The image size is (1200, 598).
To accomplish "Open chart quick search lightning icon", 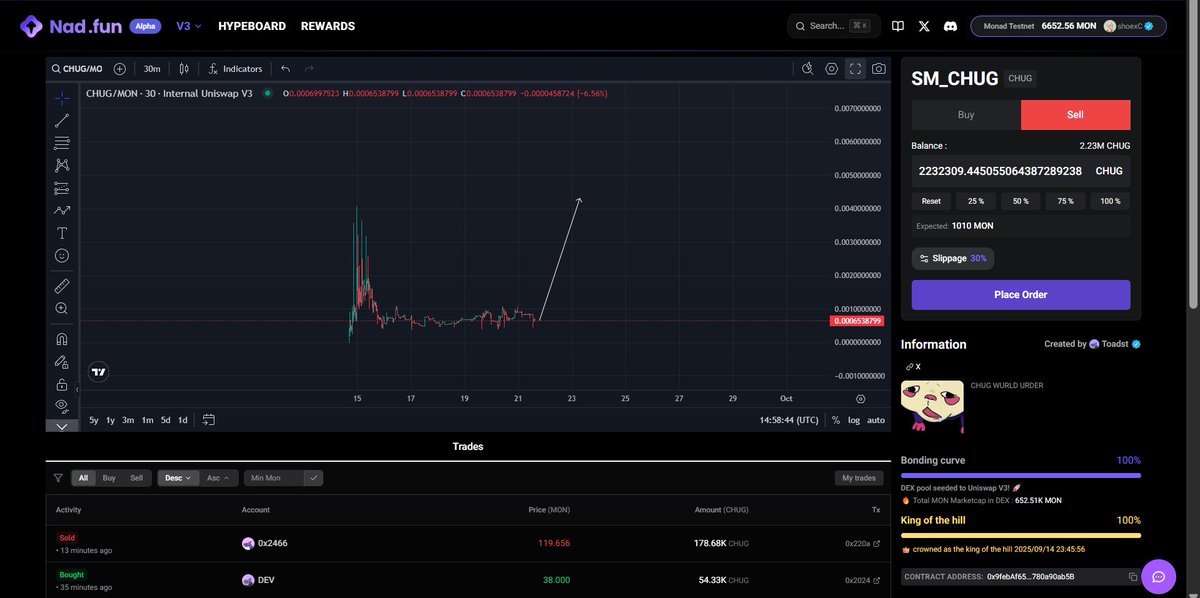I will (808, 69).
